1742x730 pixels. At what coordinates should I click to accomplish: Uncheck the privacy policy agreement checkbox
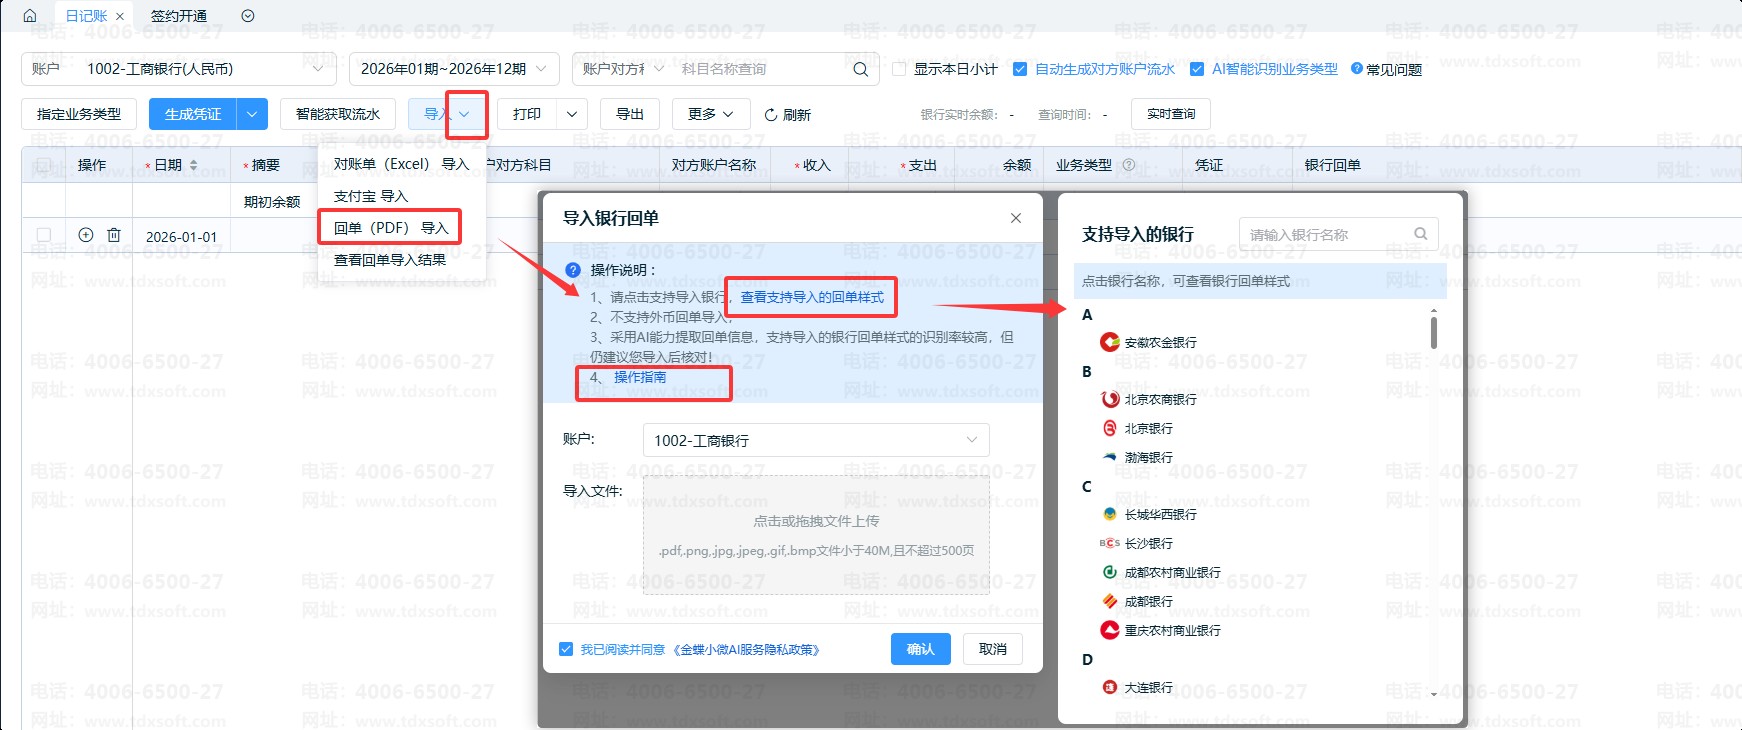click(x=566, y=649)
